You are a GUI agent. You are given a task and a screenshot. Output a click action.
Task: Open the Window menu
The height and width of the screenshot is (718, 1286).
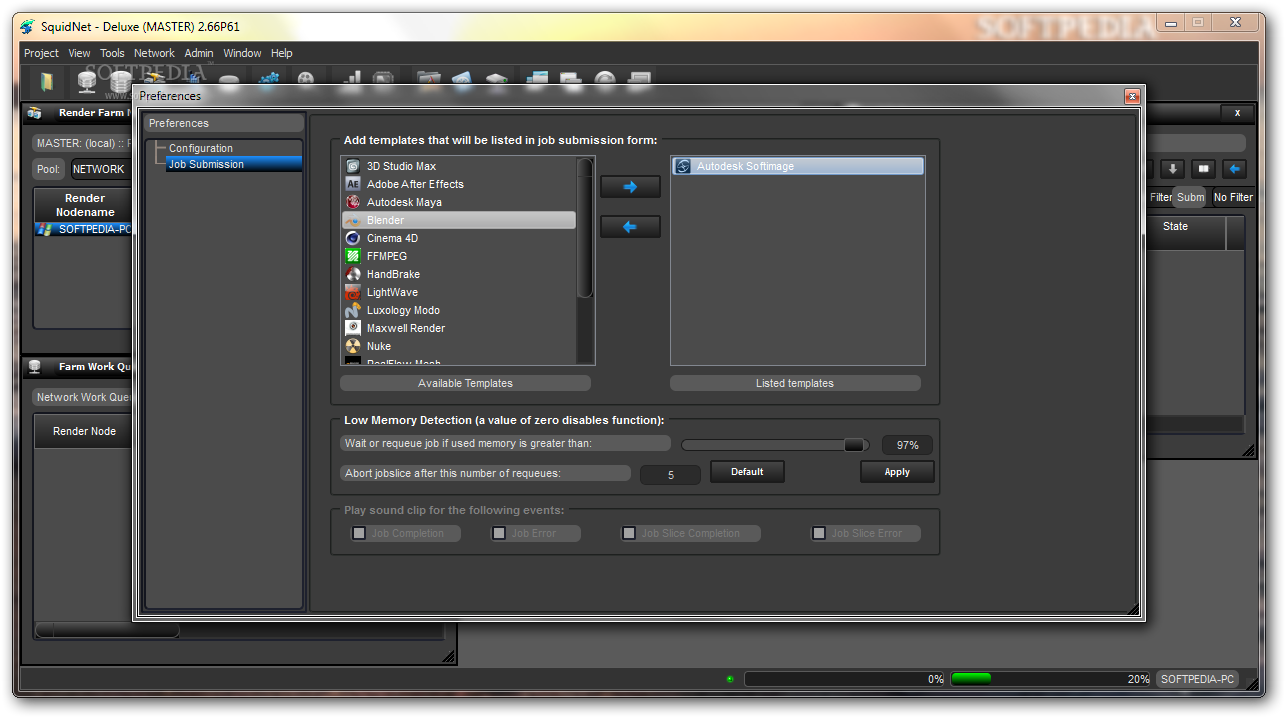tap(242, 53)
